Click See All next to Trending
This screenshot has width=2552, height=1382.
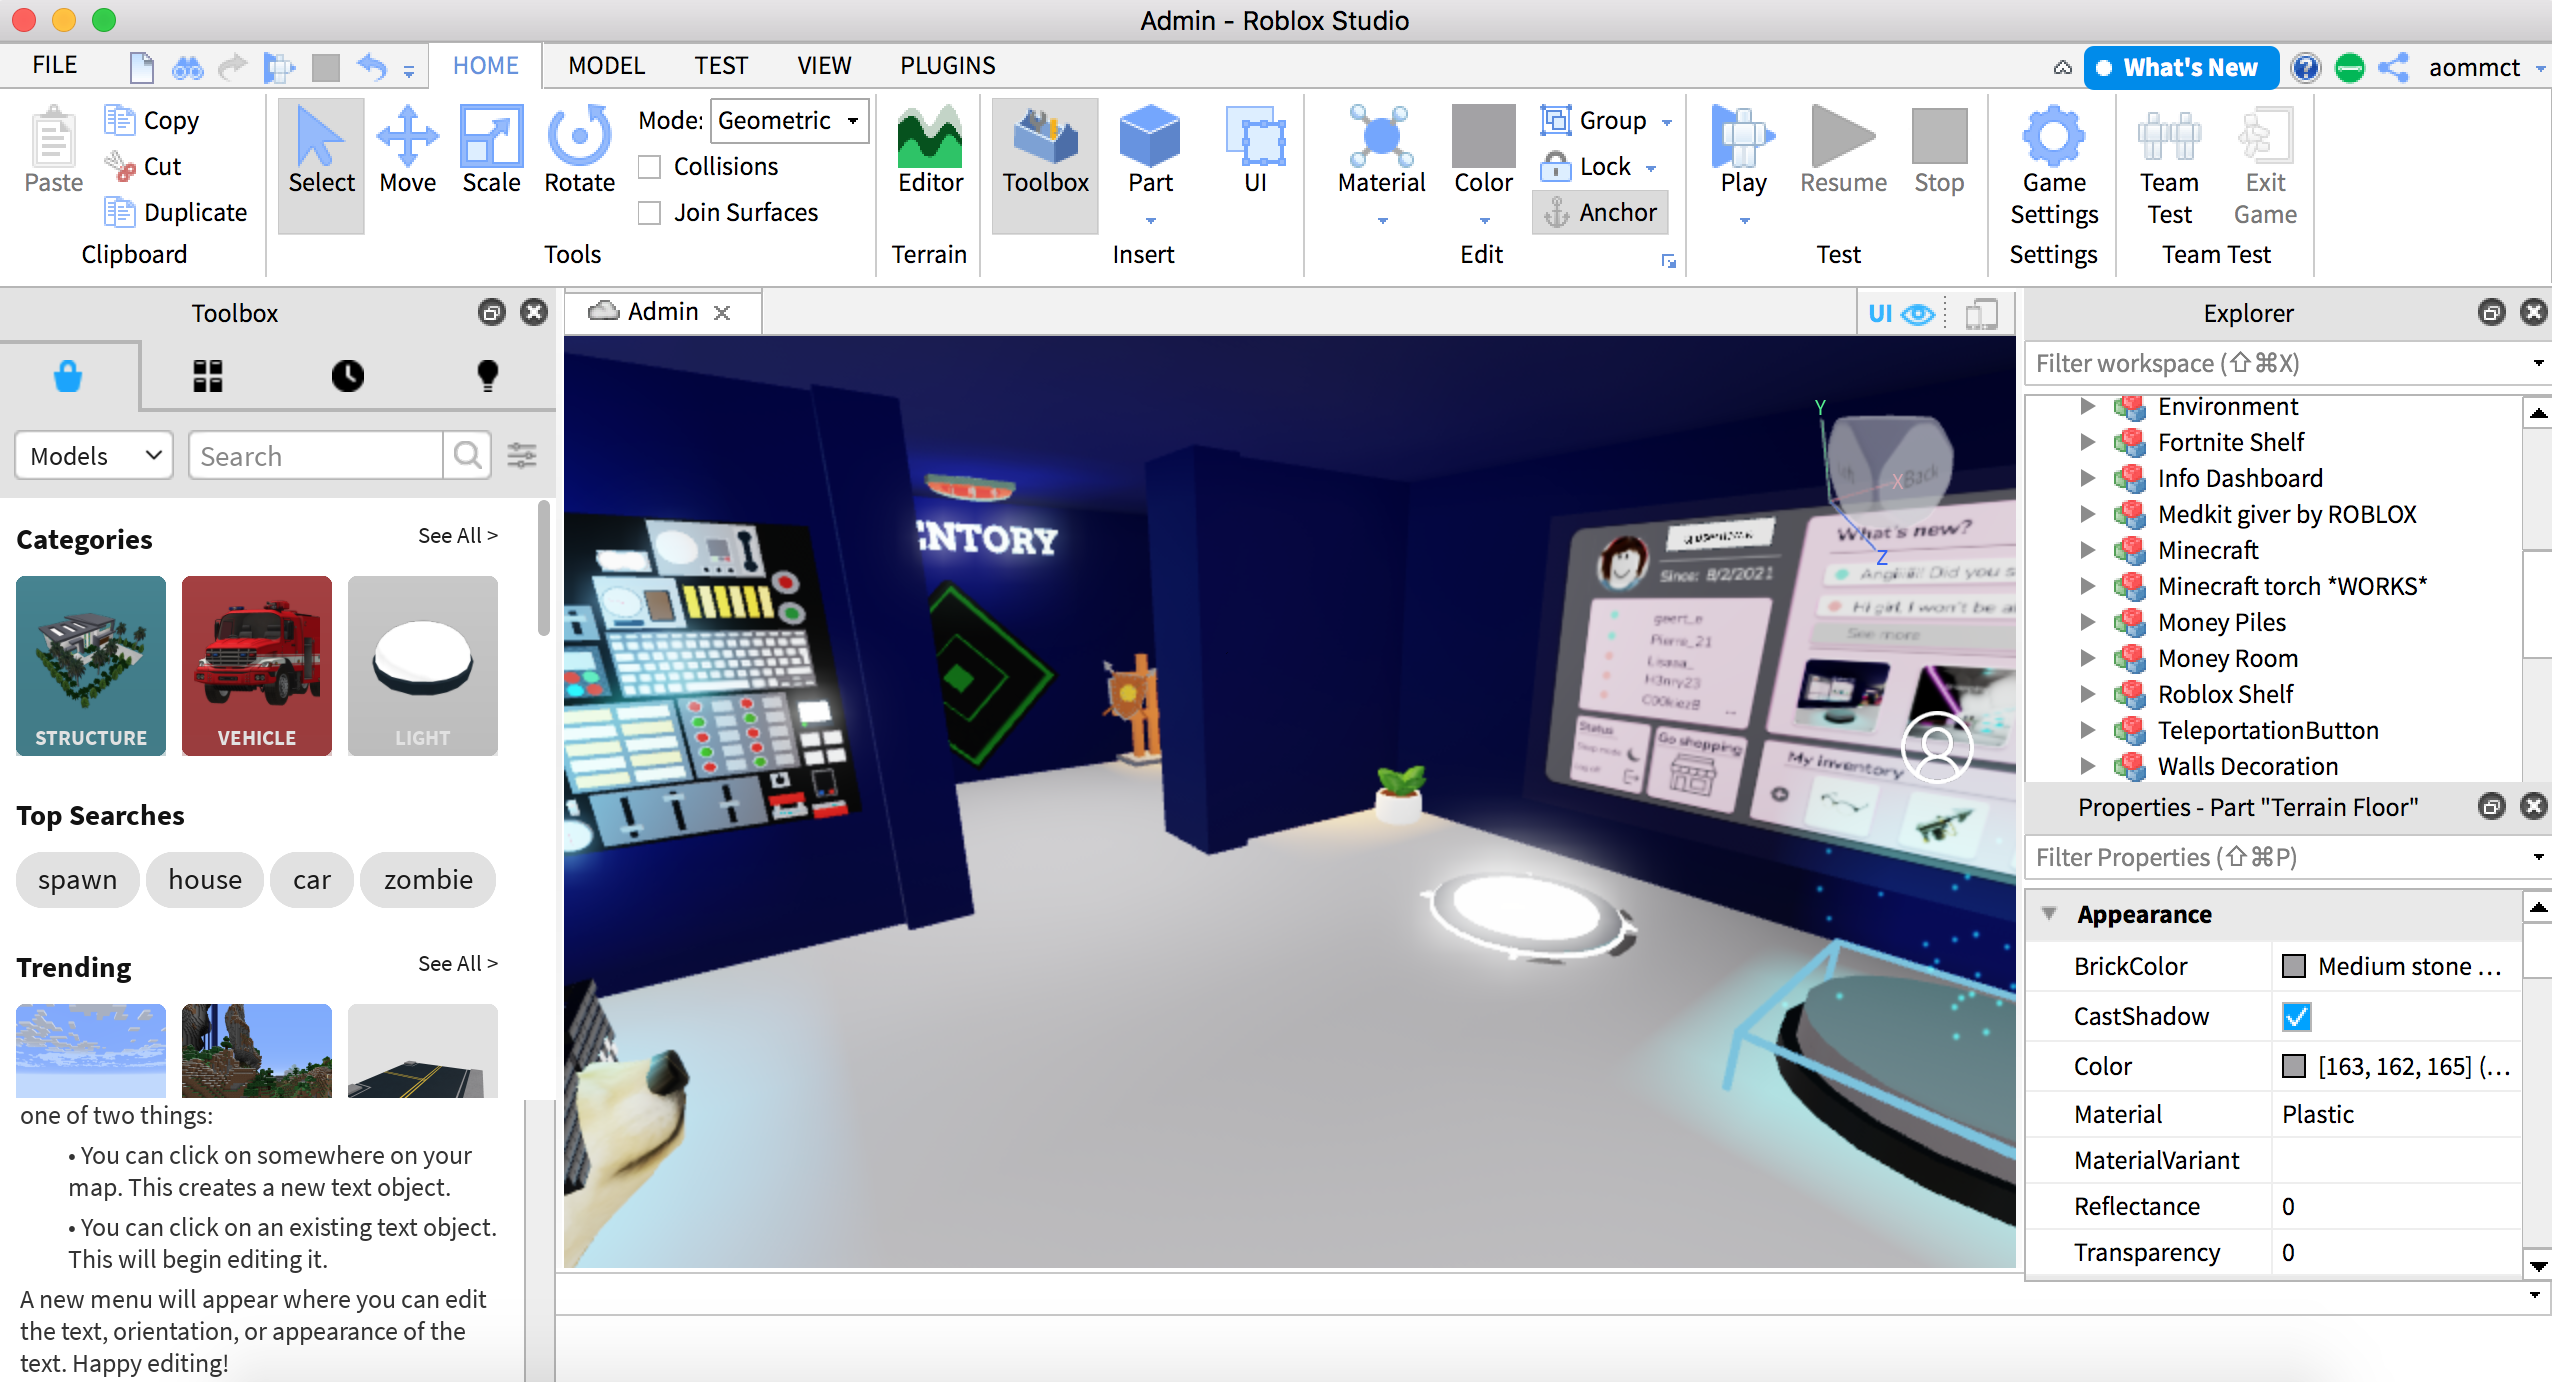point(457,964)
